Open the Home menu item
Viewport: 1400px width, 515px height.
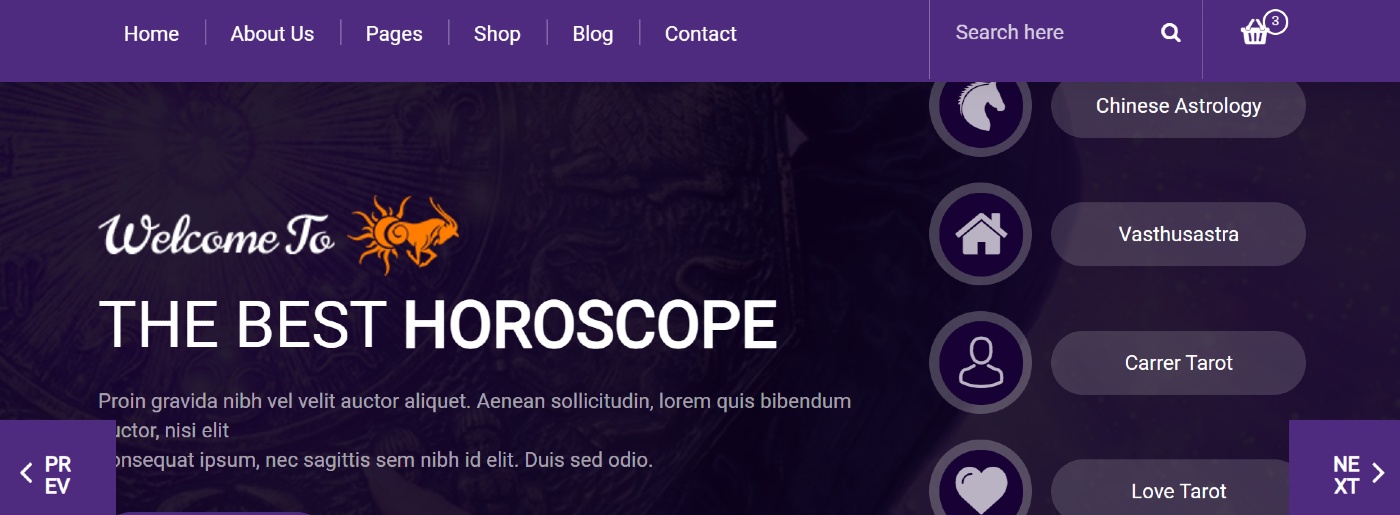[x=151, y=34]
